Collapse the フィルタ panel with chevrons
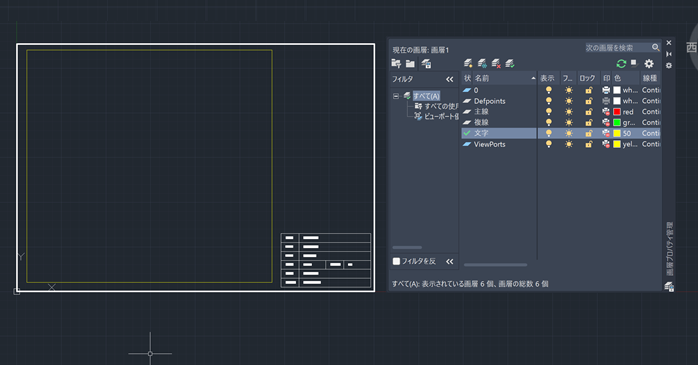The width and height of the screenshot is (698, 365). pyautogui.click(x=450, y=79)
